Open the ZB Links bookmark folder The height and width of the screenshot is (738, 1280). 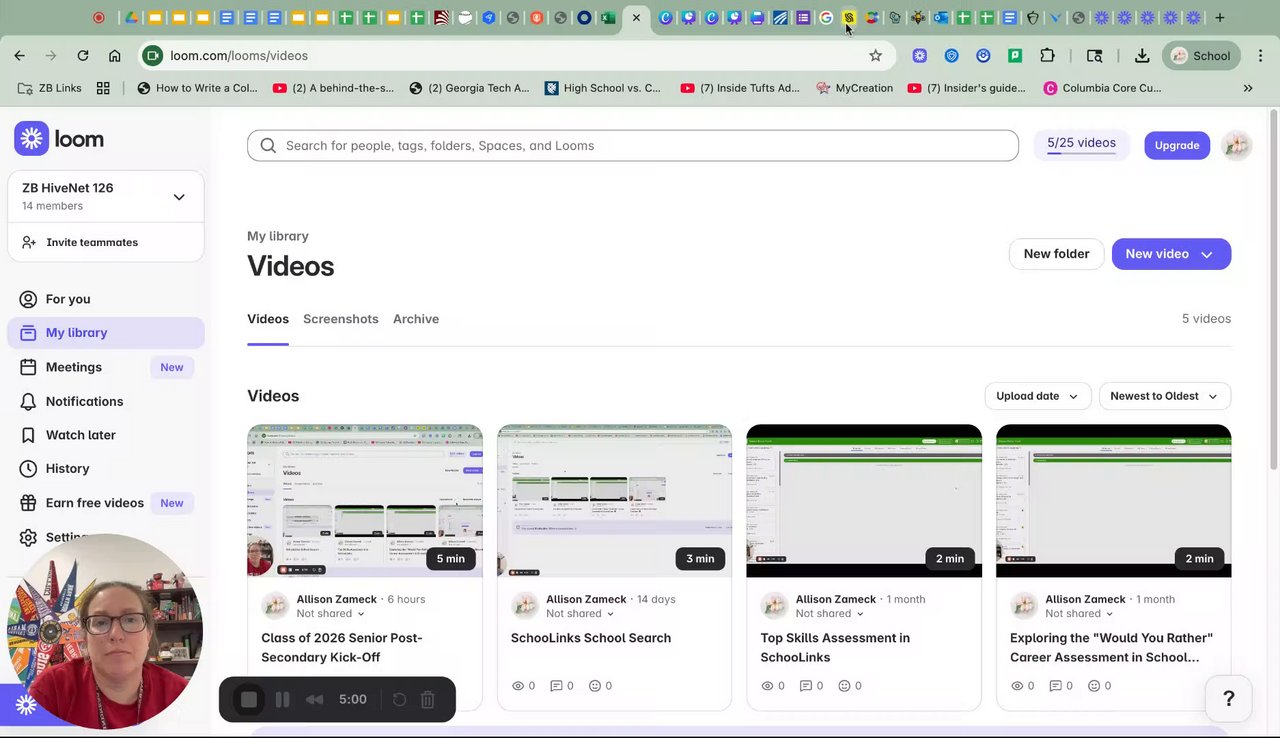click(50, 88)
